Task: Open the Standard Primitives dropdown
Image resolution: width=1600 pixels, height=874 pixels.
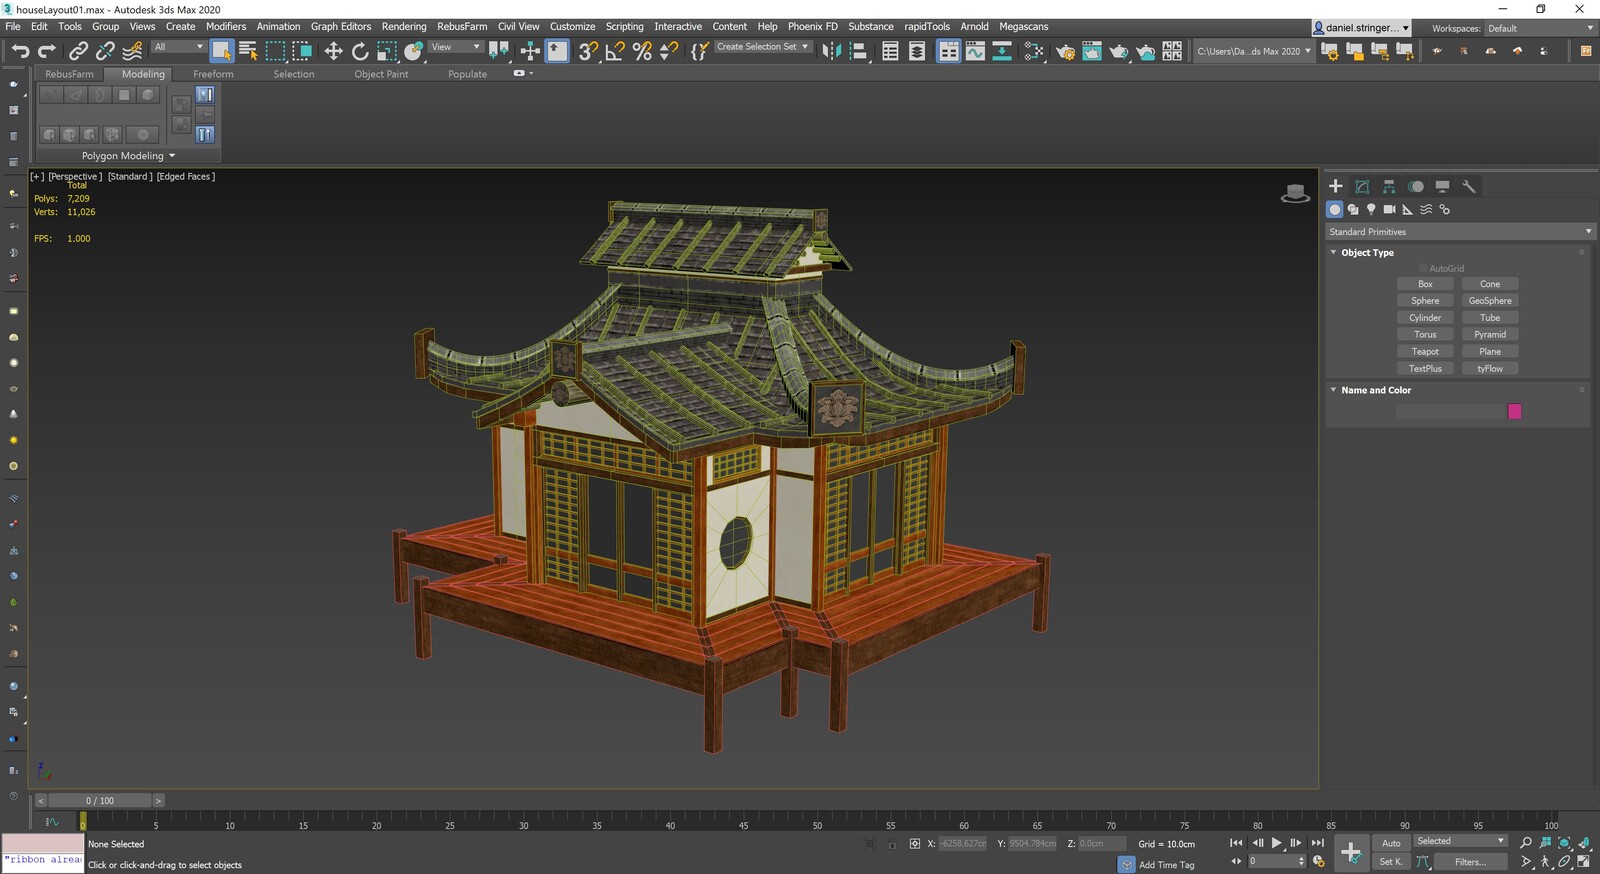Action: (1459, 231)
